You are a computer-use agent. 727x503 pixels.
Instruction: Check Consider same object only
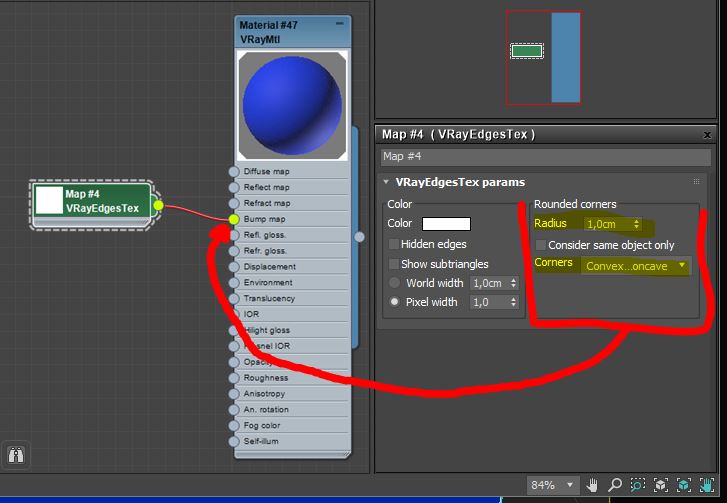541,245
